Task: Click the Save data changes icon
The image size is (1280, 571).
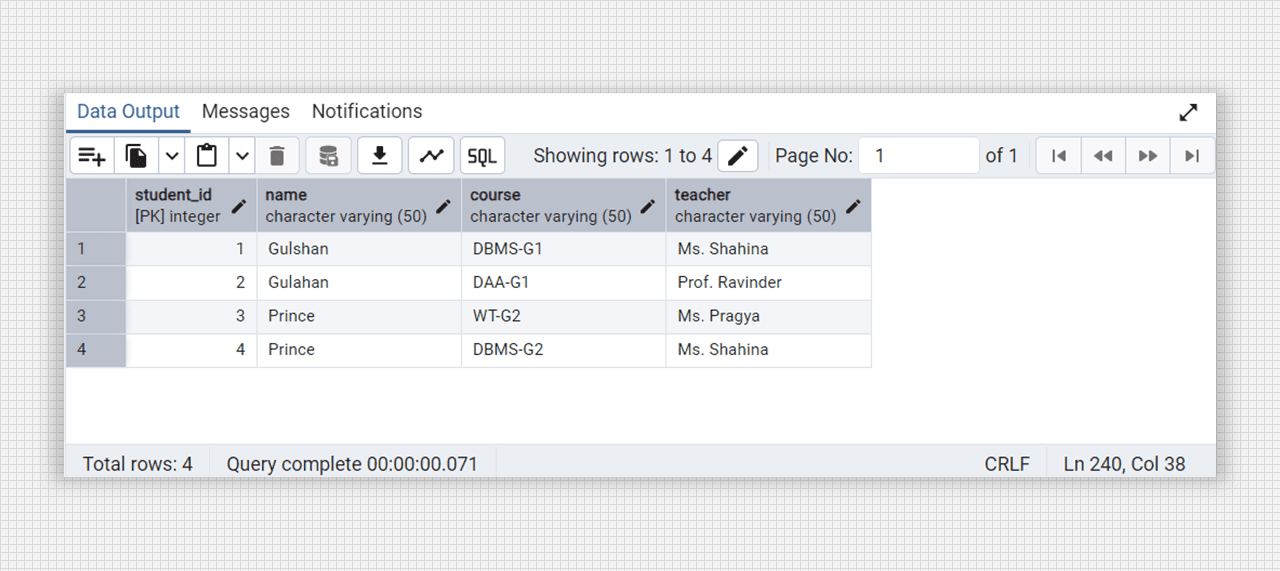Action: click(x=328, y=156)
